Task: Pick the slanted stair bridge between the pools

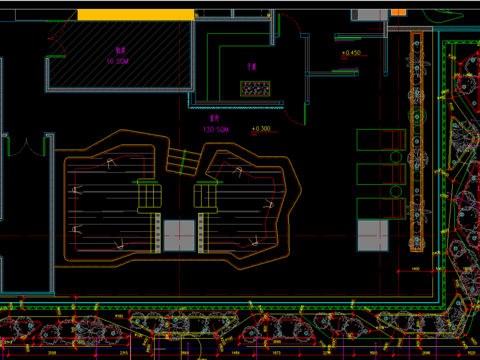Action: click(x=184, y=162)
